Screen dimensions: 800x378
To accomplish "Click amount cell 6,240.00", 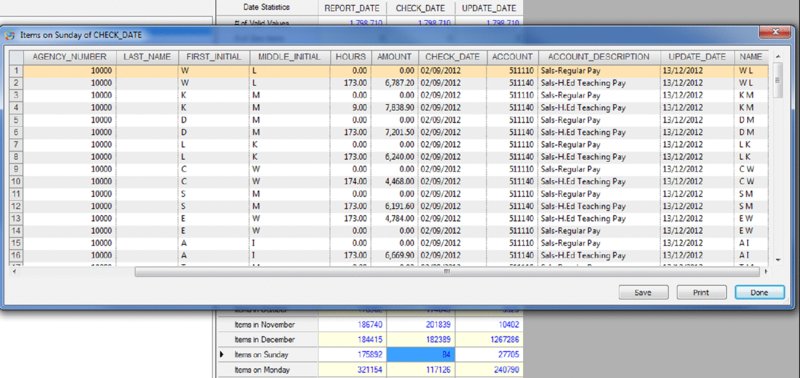I will pyautogui.click(x=394, y=157).
